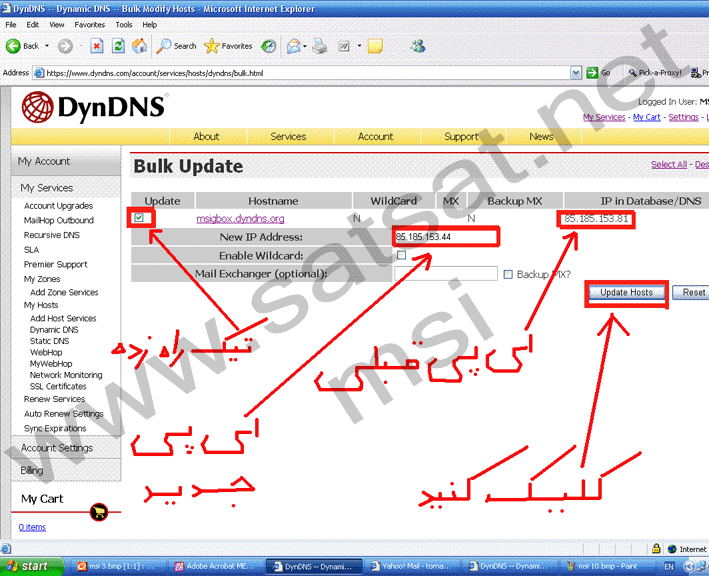Open the Settings top link

(x=683, y=117)
